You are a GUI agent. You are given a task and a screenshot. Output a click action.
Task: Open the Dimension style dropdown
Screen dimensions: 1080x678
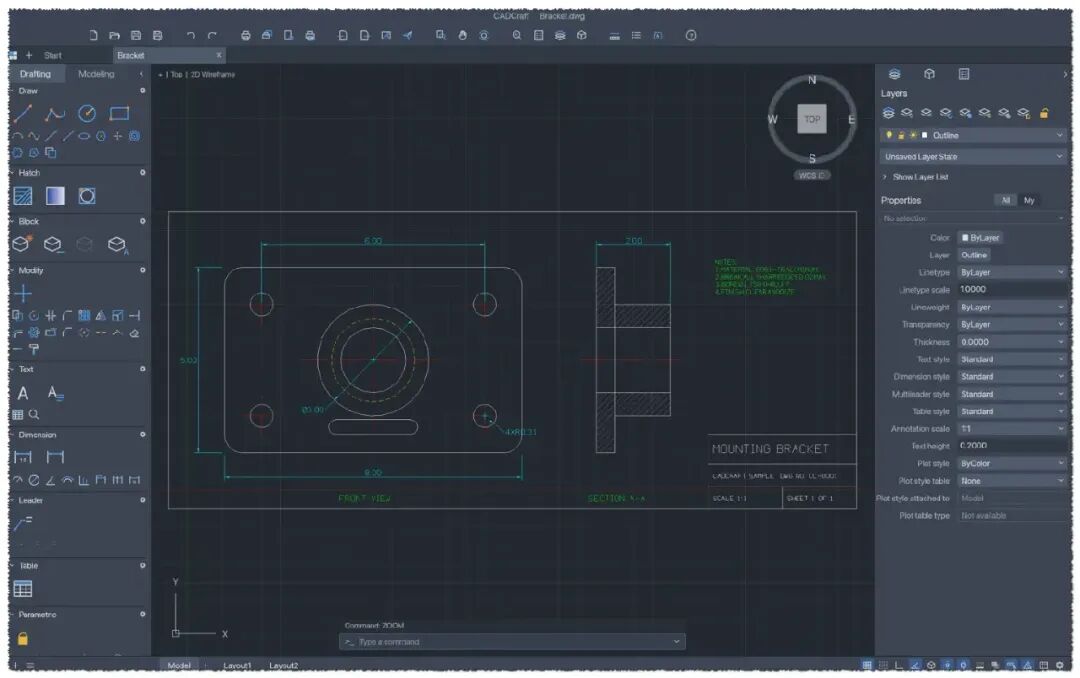pyautogui.click(x=1012, y=377)
